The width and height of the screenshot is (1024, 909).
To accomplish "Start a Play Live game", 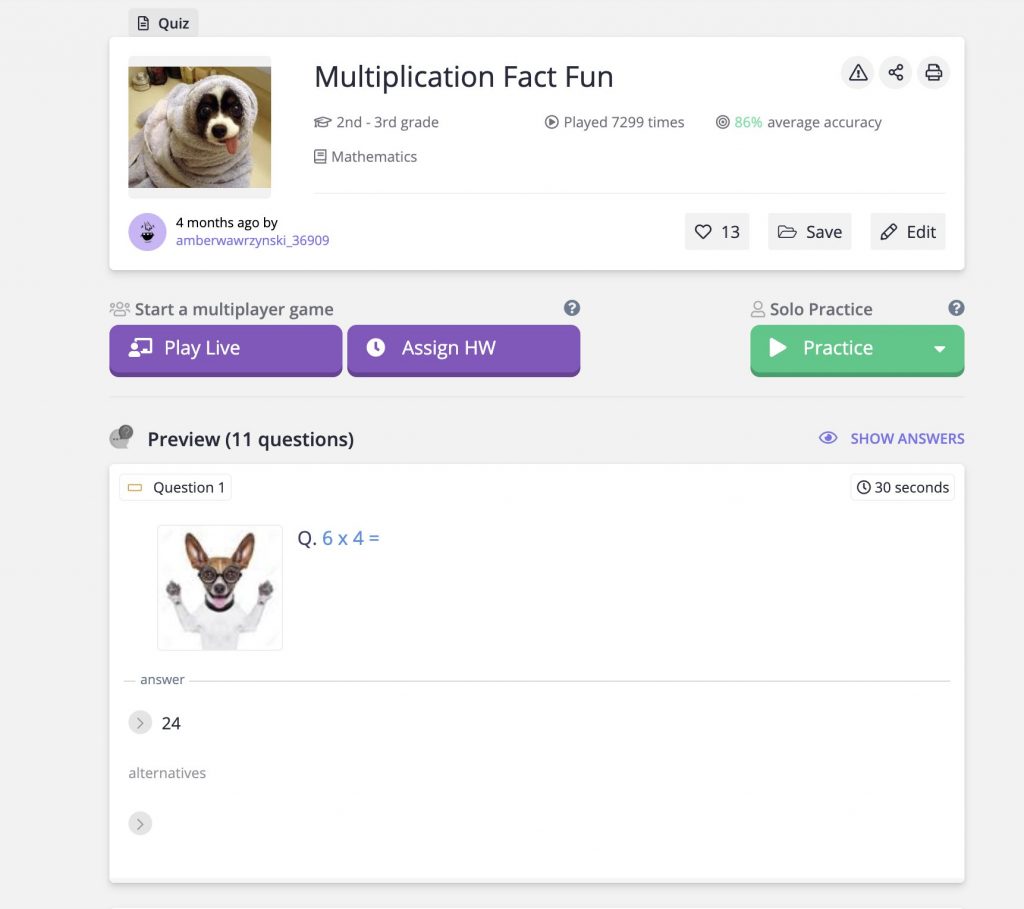I will (x=225, y=349).
